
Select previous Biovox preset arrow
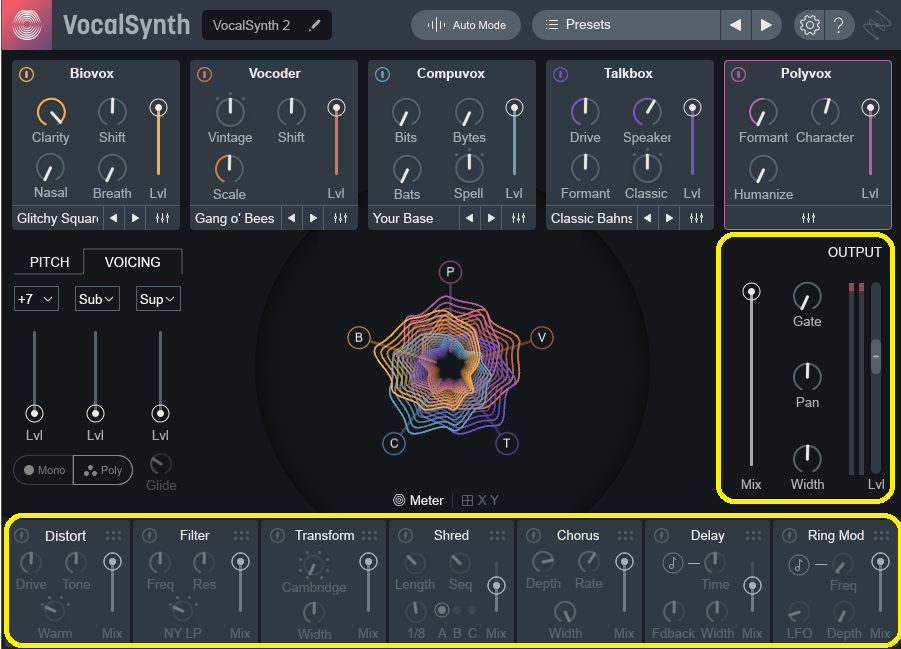114,218
